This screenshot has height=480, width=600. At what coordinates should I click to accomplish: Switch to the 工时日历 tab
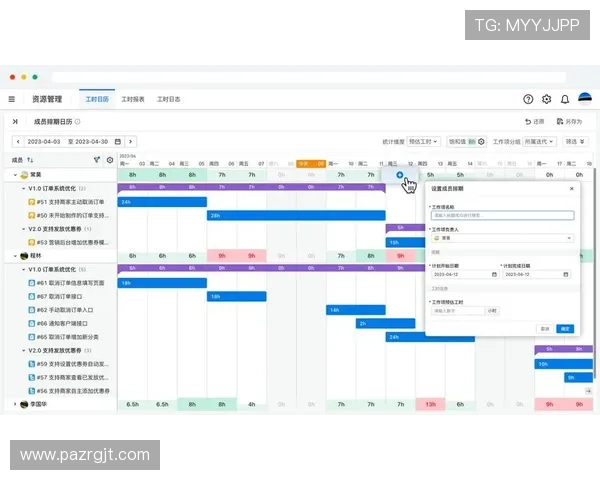pos(97,99)
